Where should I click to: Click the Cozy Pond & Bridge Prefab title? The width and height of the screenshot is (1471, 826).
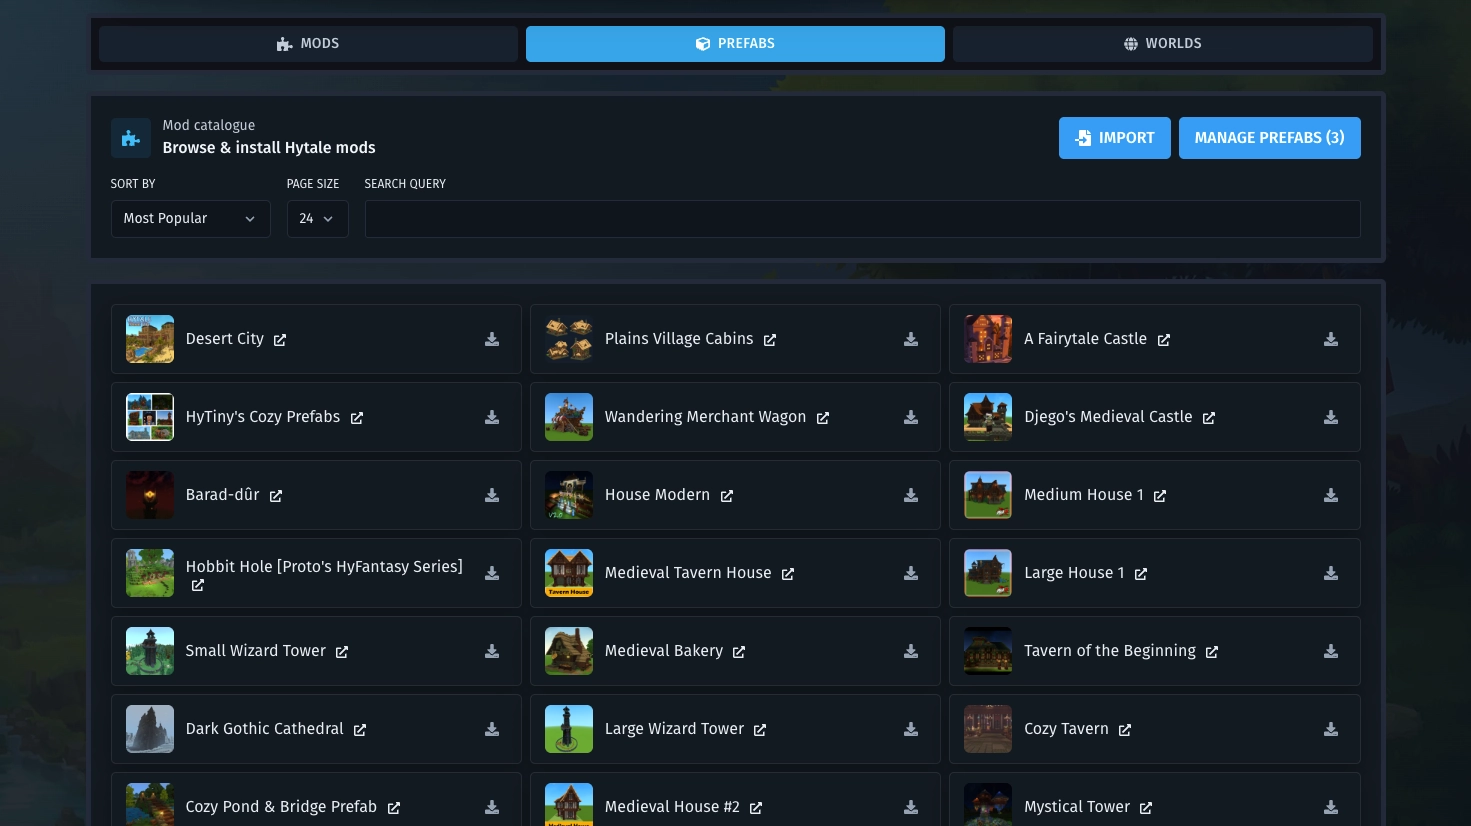coord(281,807)
